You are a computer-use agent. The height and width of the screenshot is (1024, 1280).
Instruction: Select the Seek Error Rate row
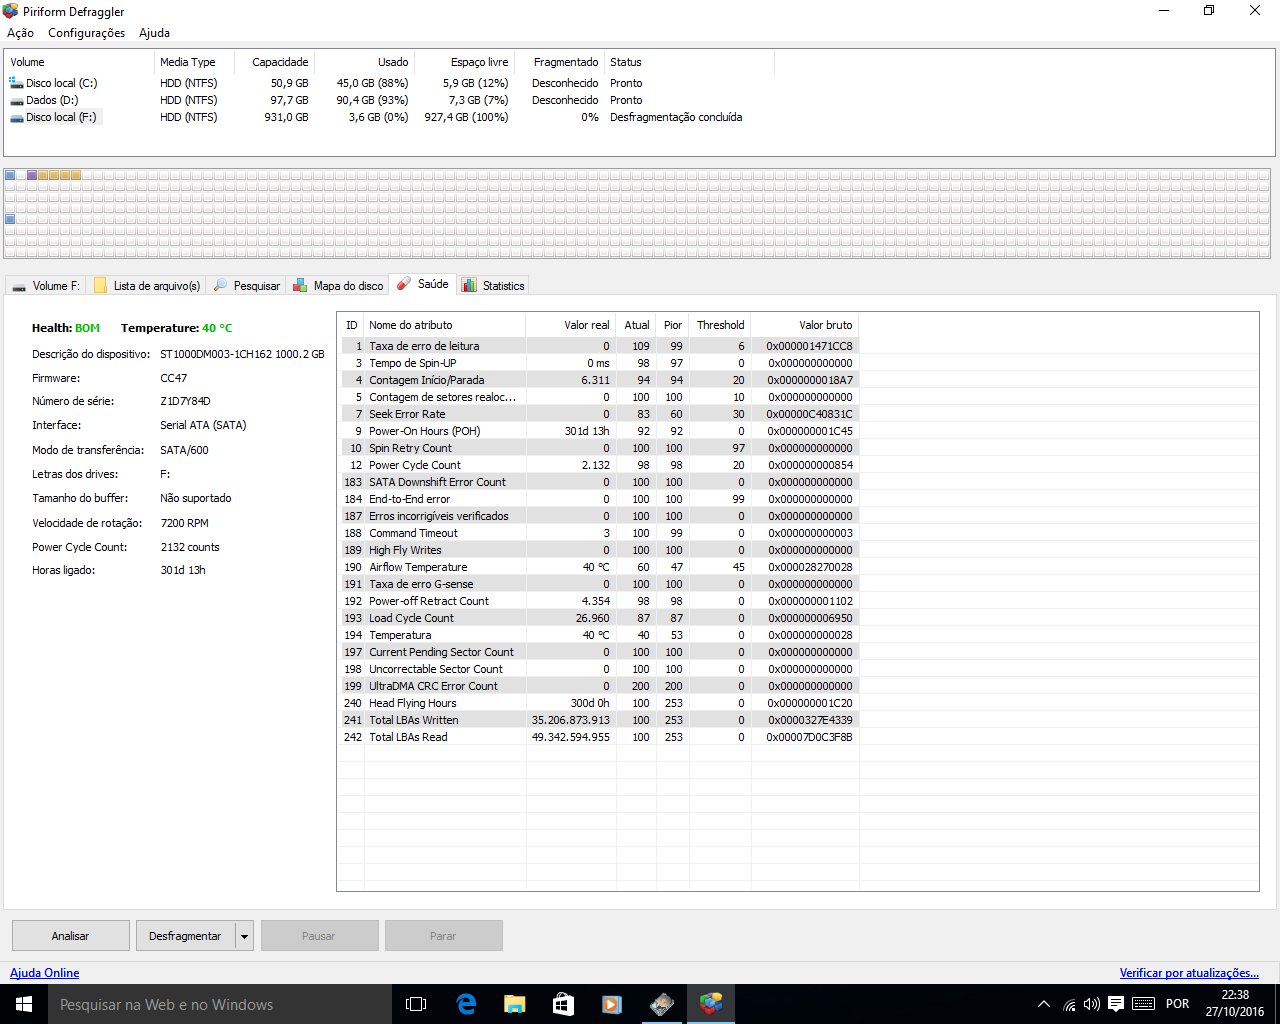click(x=598, y=414)
